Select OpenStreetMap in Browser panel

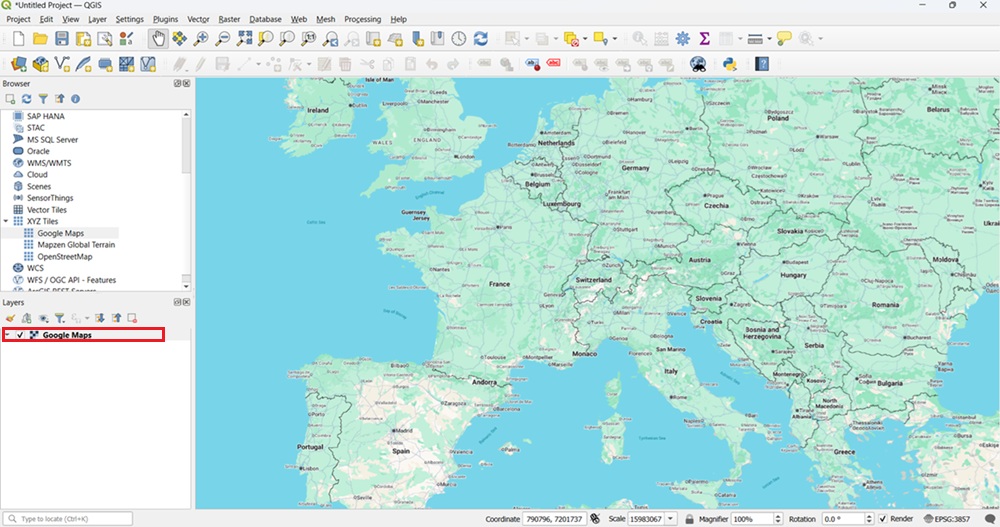click(x=66, y=256)
